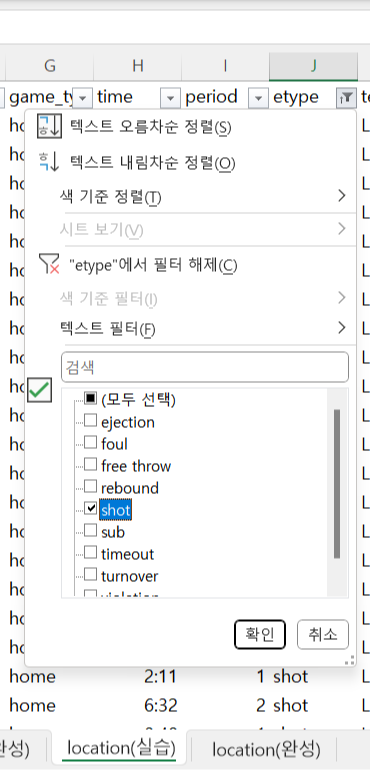Check the free throw filter option
This screenshot has height=770, width=370.
pos(90,465)
